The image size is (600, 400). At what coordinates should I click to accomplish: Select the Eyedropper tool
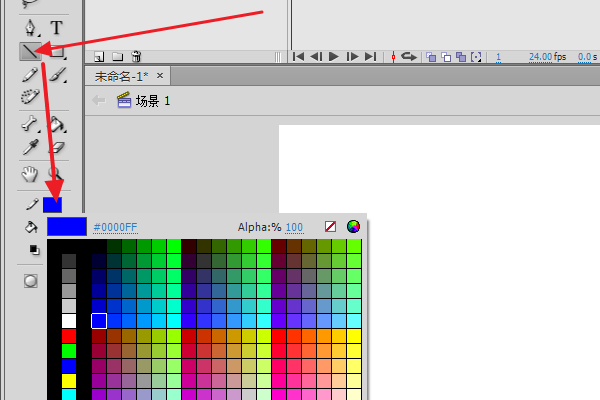click(30, 147)
